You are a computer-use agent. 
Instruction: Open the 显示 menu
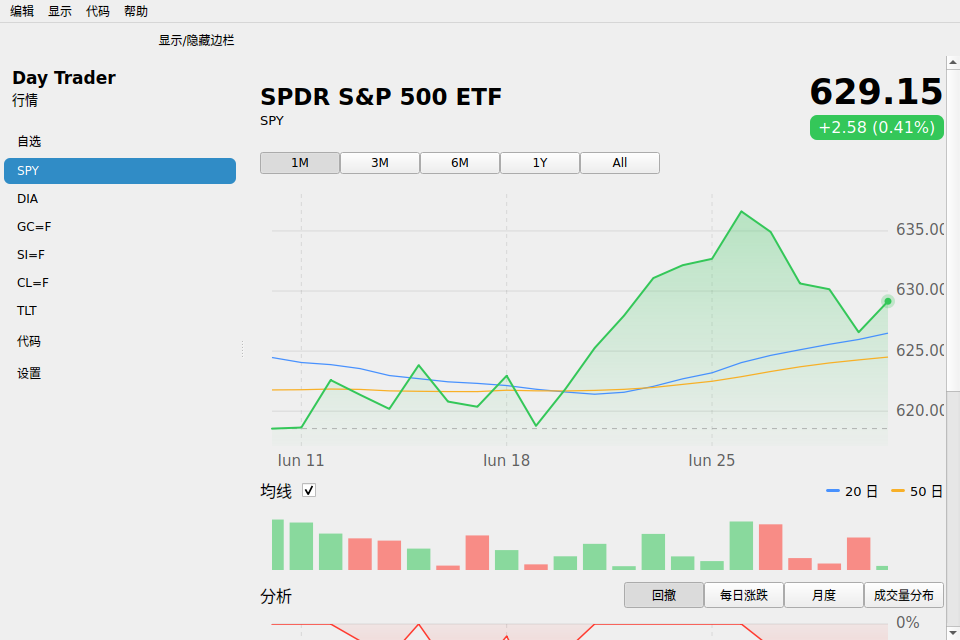(x=60, y=11)
